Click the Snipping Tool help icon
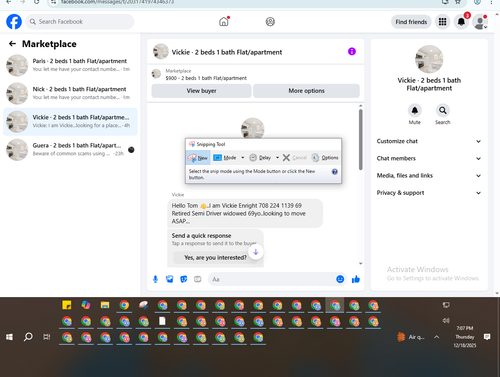Screen dimensions: 500x377 [x=335, y=172]
